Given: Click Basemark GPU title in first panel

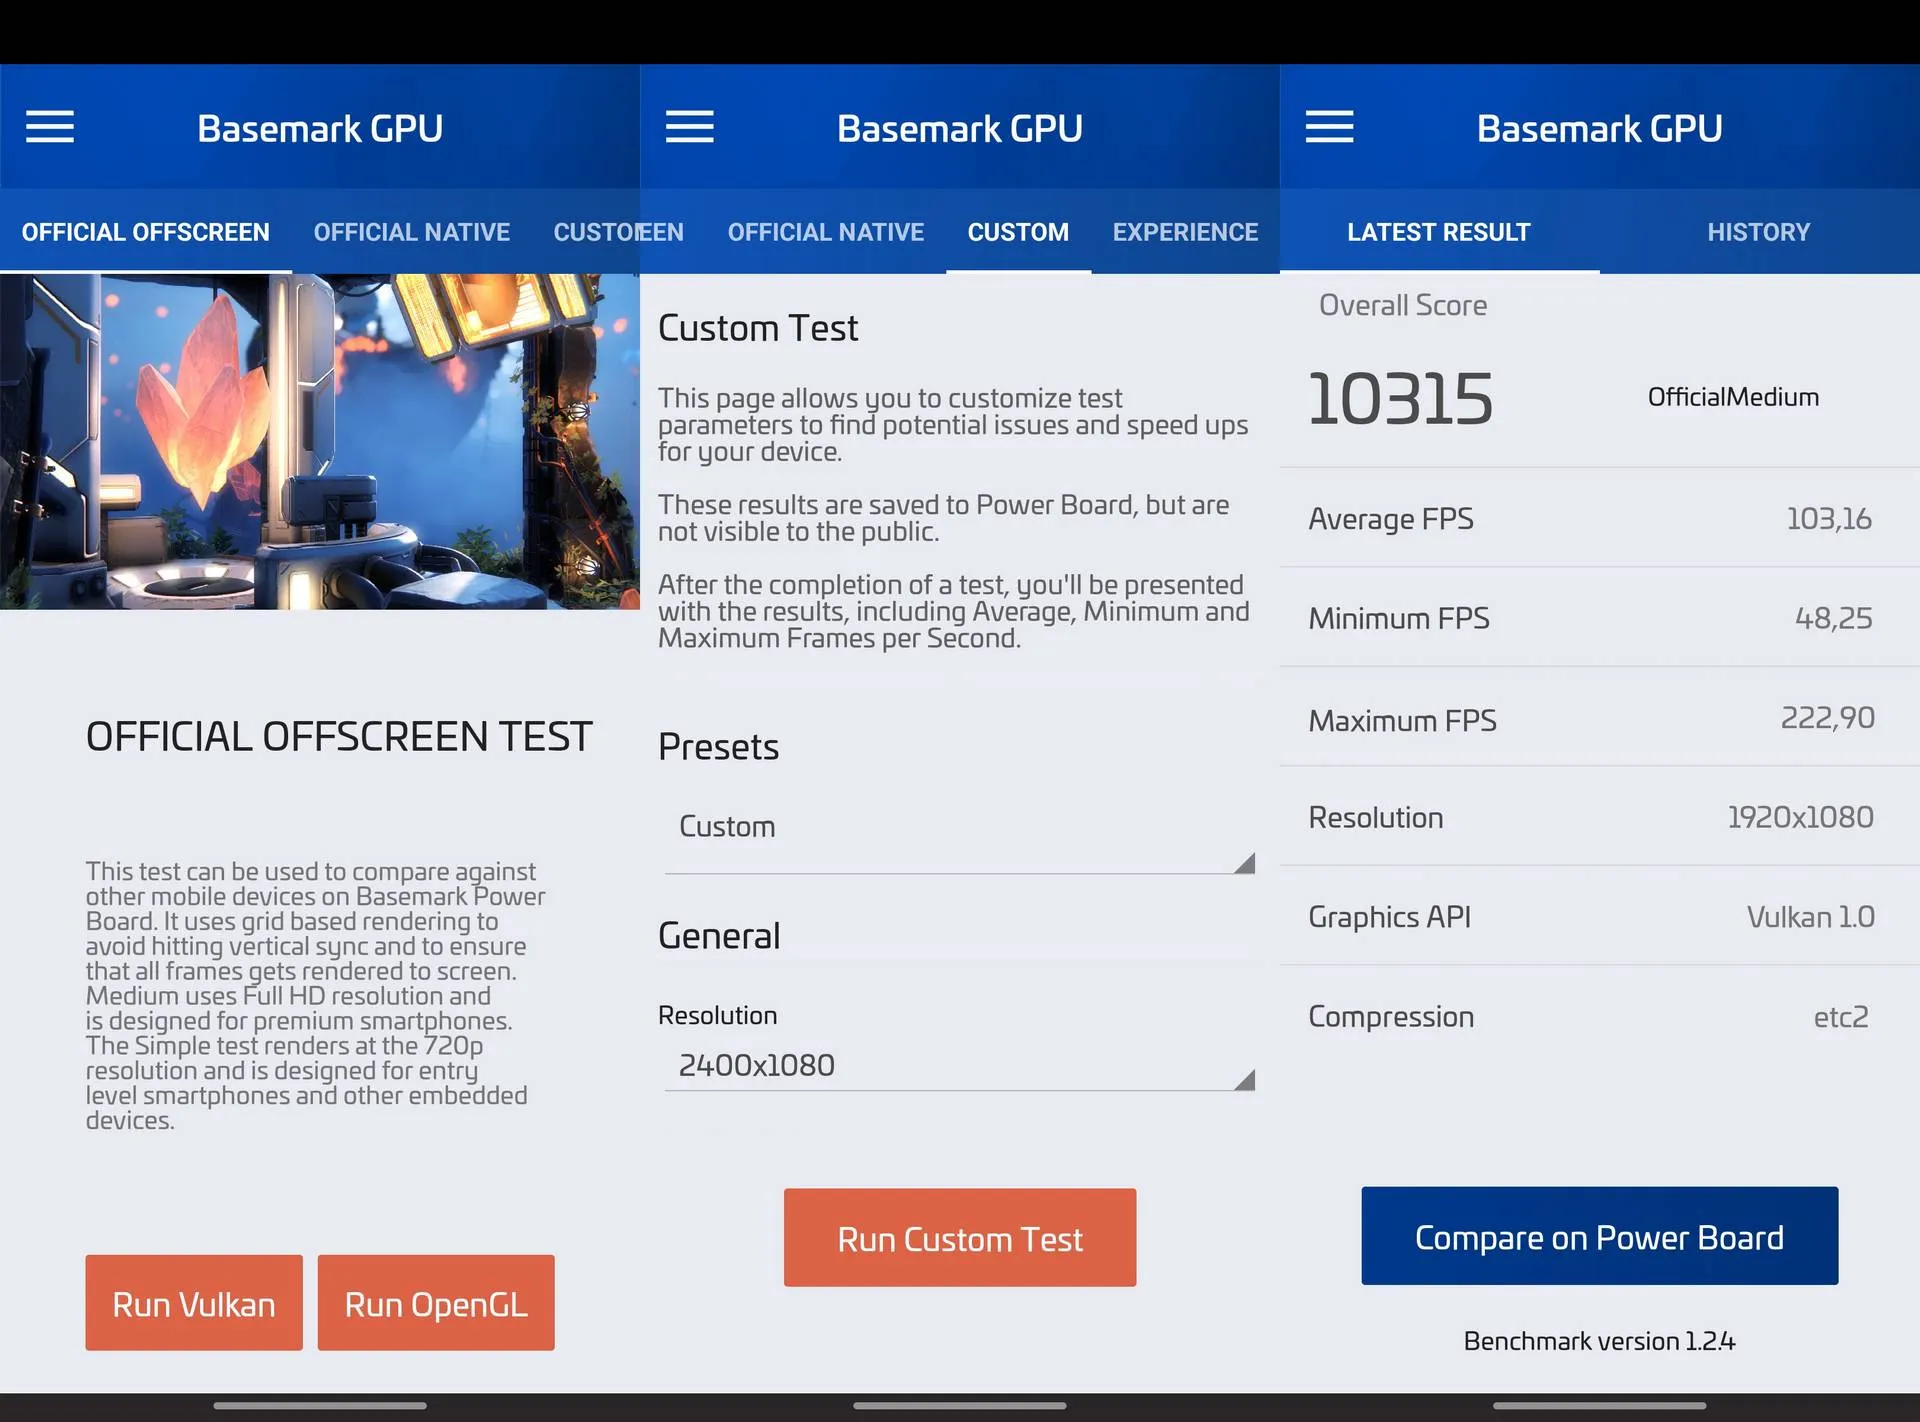Looking at the screenshot, I should click(320, 128).
